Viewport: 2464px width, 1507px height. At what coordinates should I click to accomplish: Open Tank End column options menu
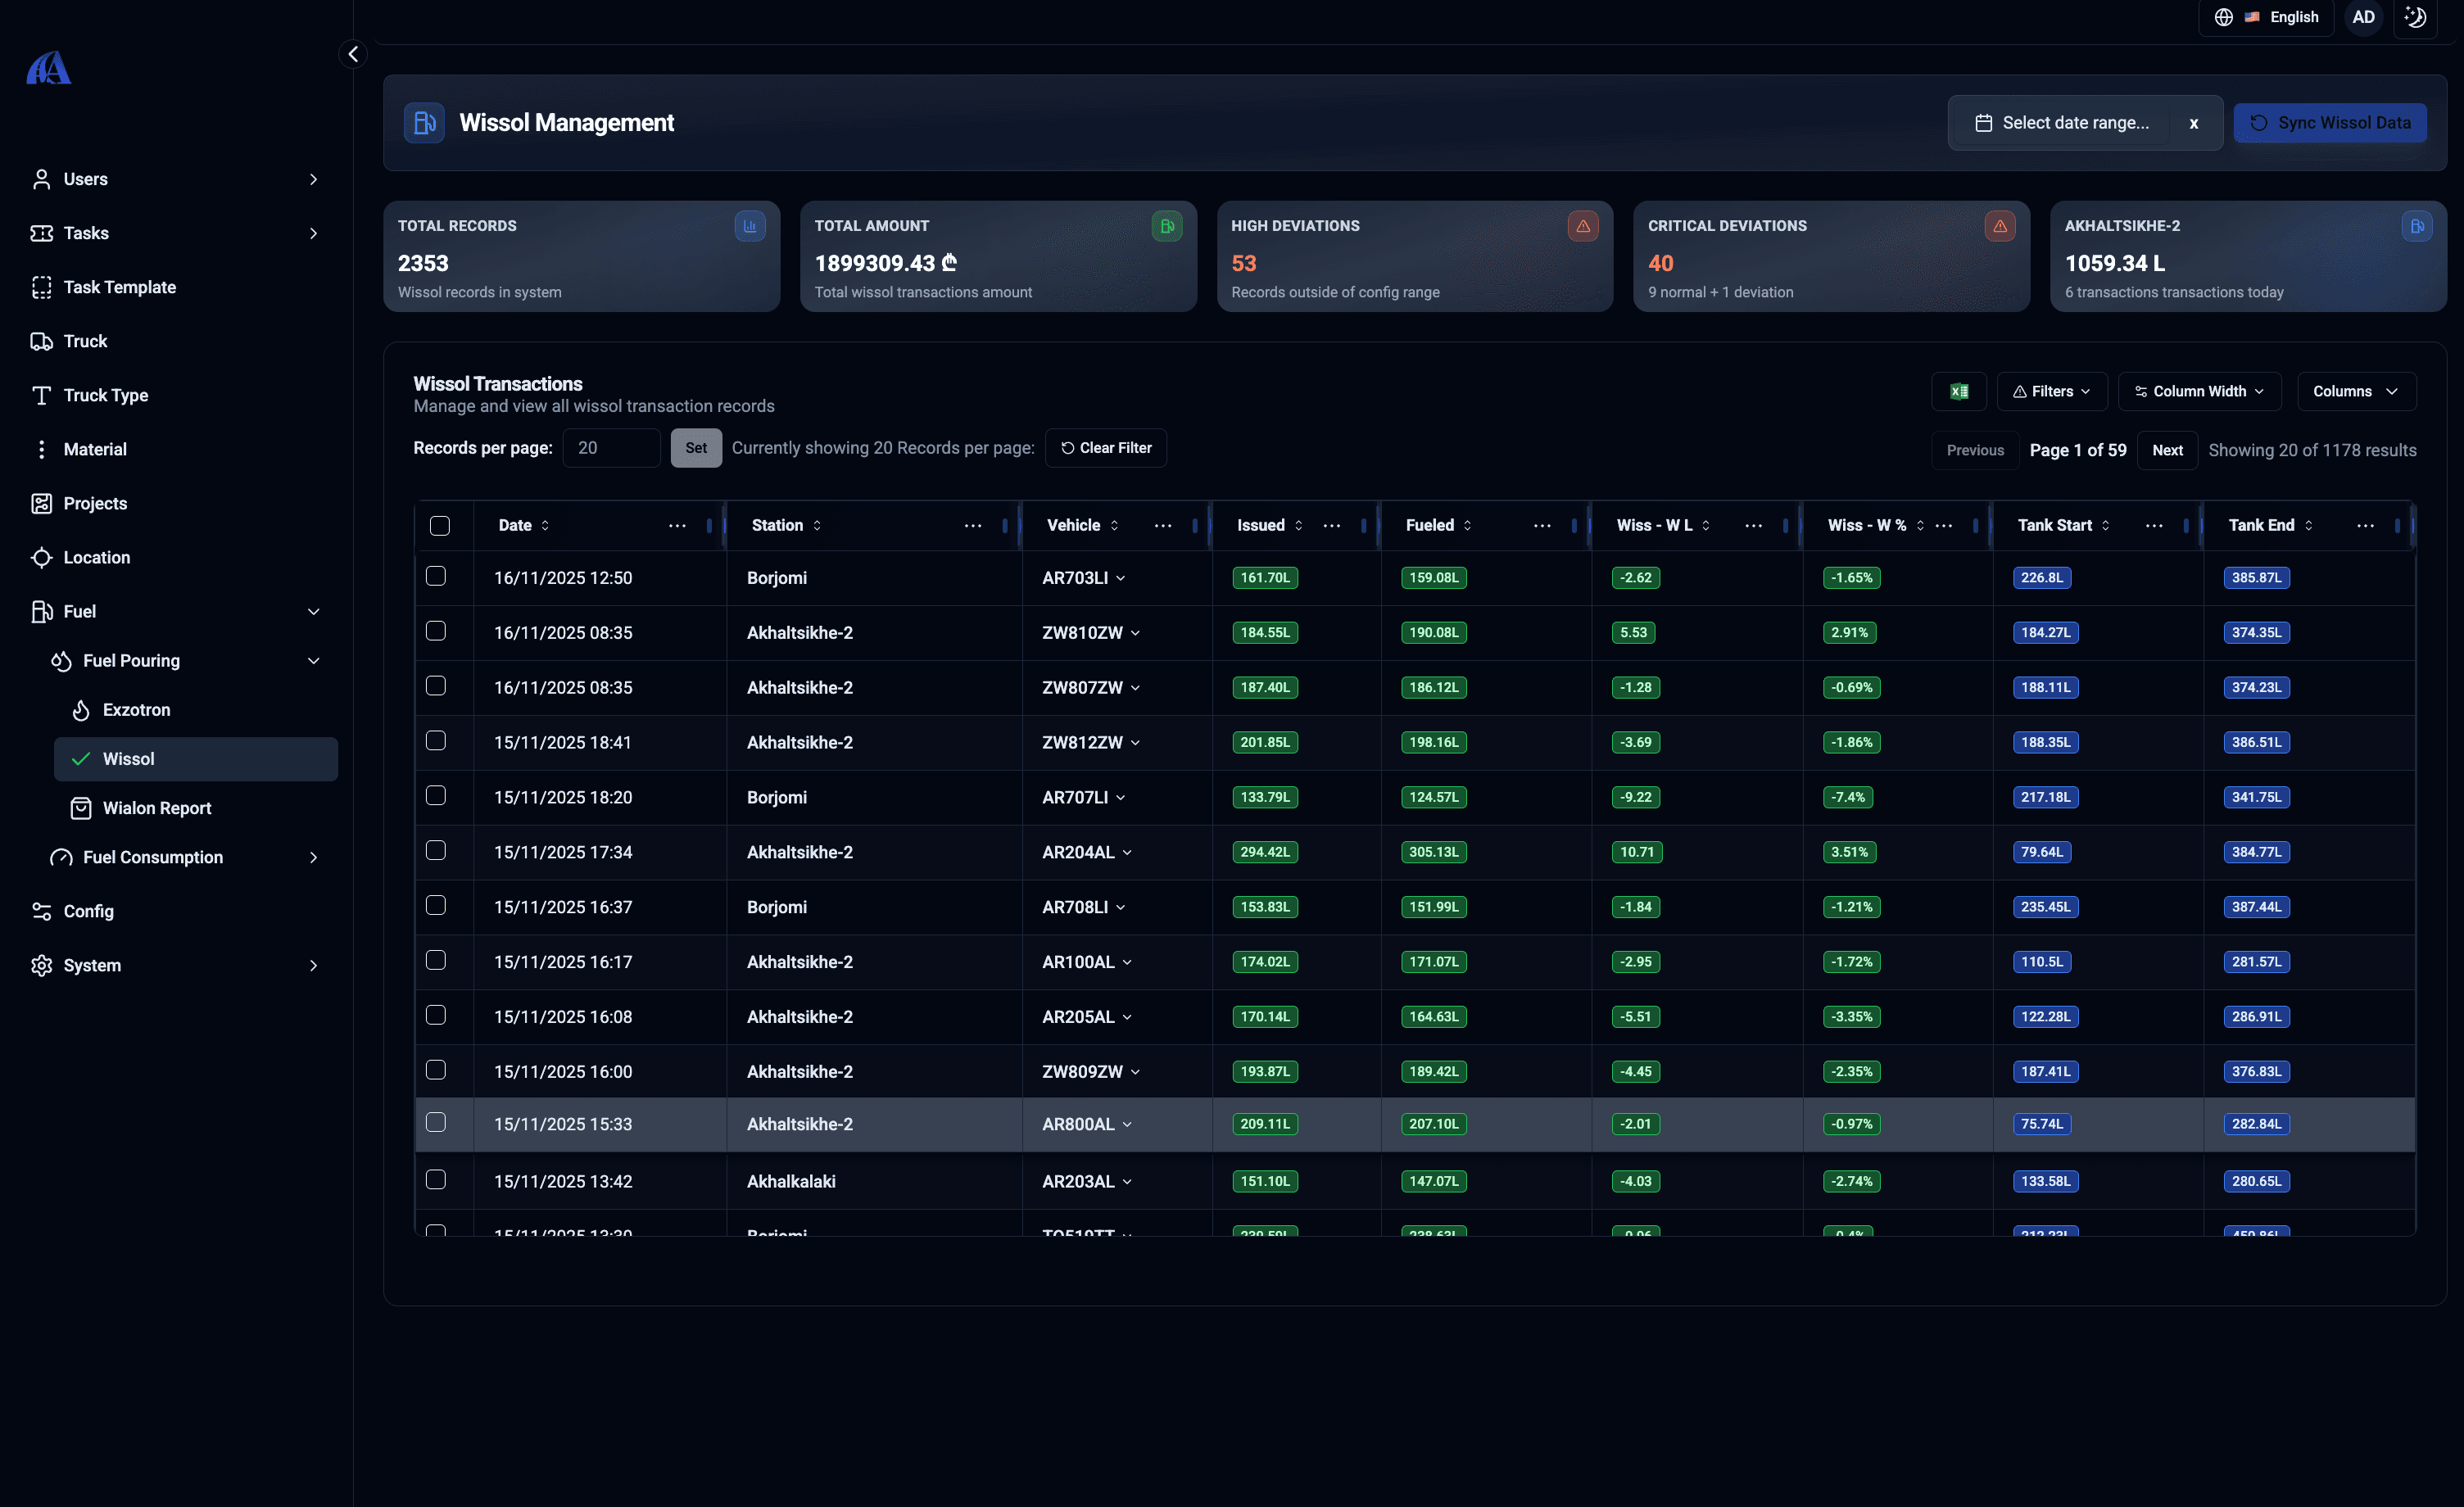point(2366,526)
